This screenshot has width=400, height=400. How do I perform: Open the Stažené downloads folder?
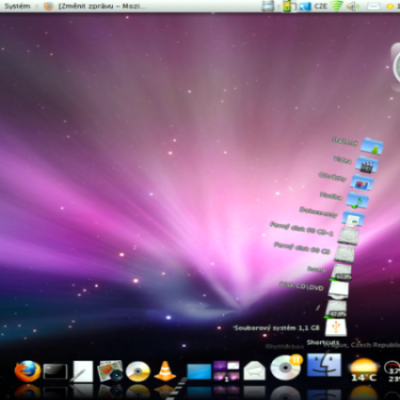[372, 146]
